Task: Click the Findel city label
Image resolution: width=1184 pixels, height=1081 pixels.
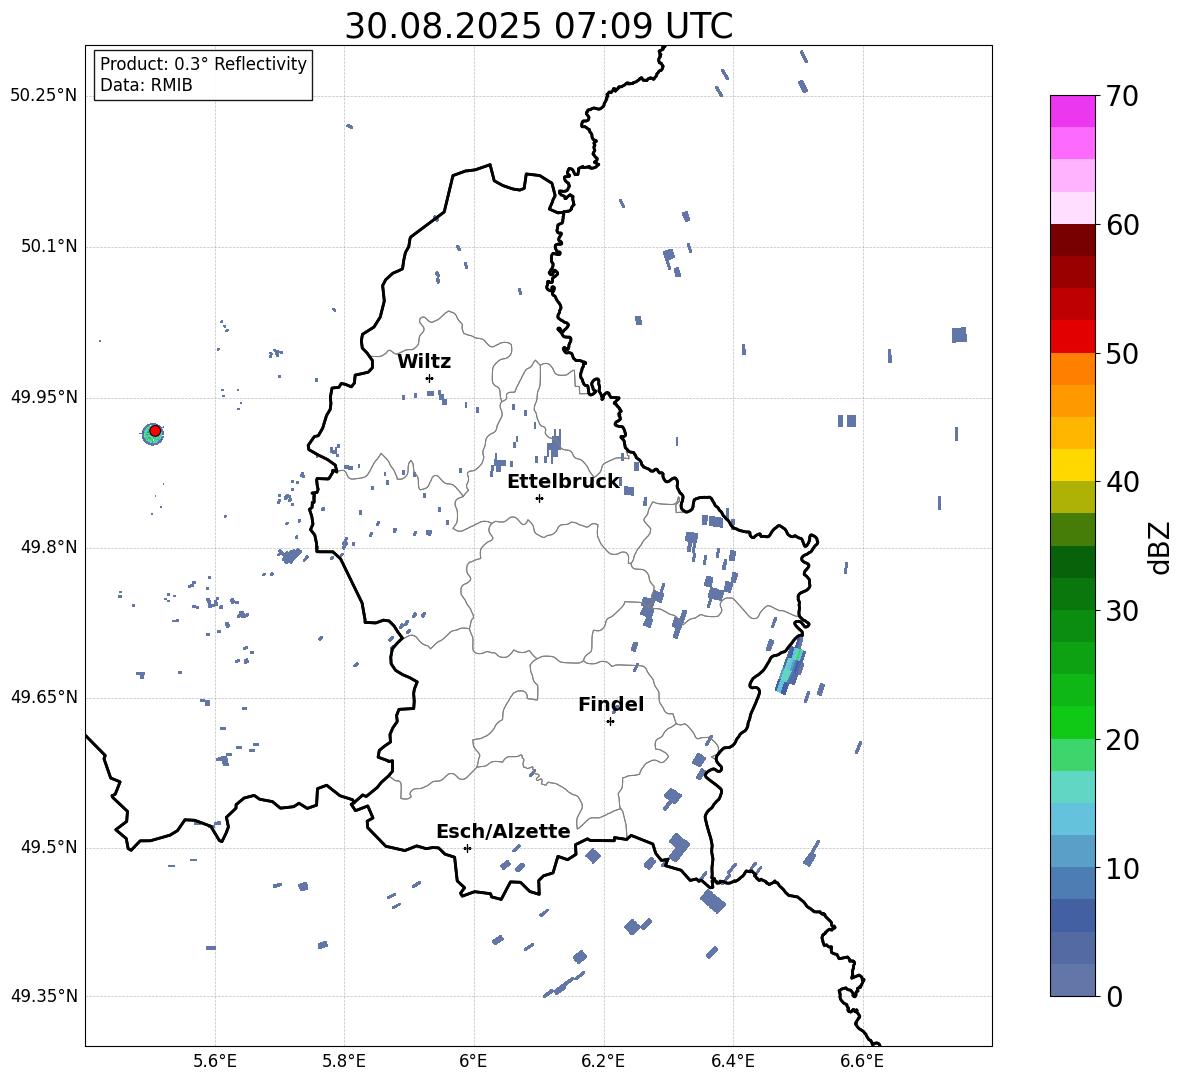Action: point(611,704)
